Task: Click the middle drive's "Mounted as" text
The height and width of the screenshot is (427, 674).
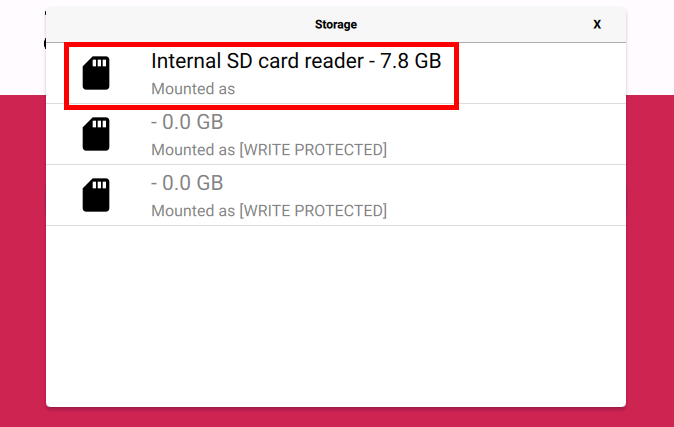Action: pyautogui.click(x=192, y=150)
